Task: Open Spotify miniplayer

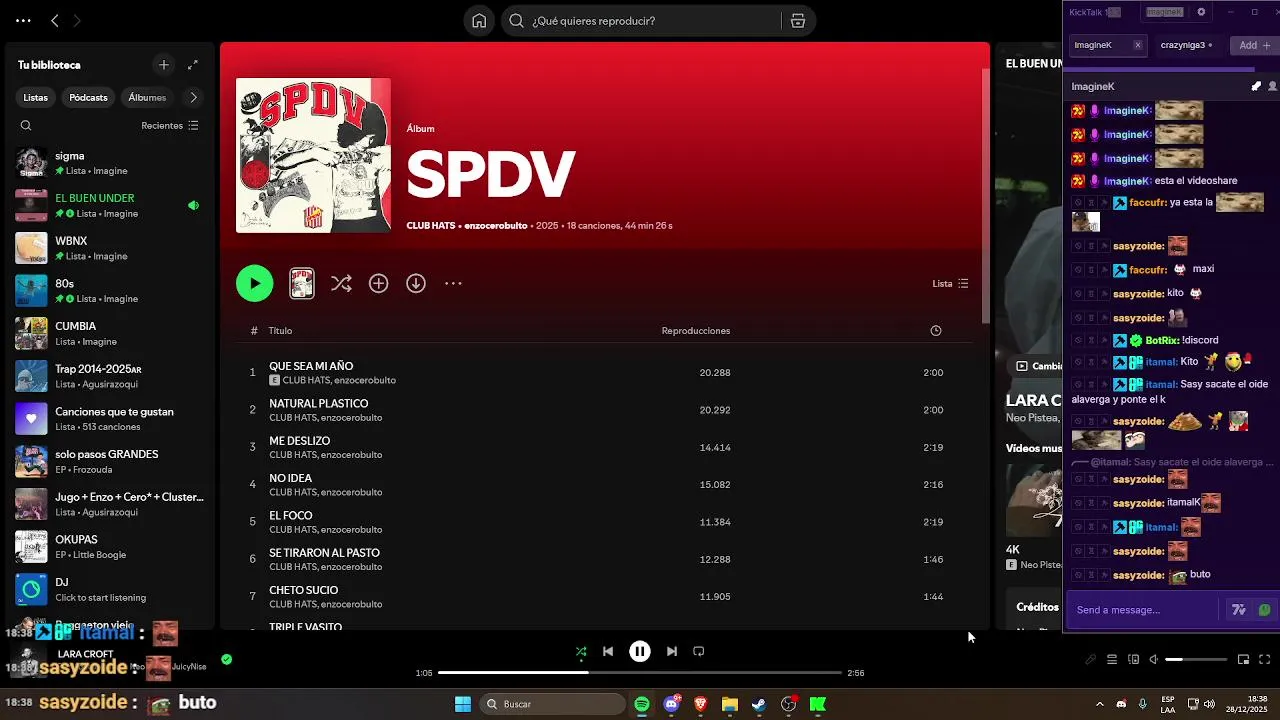Action: pyautogui.click(x=1243, y=659)
